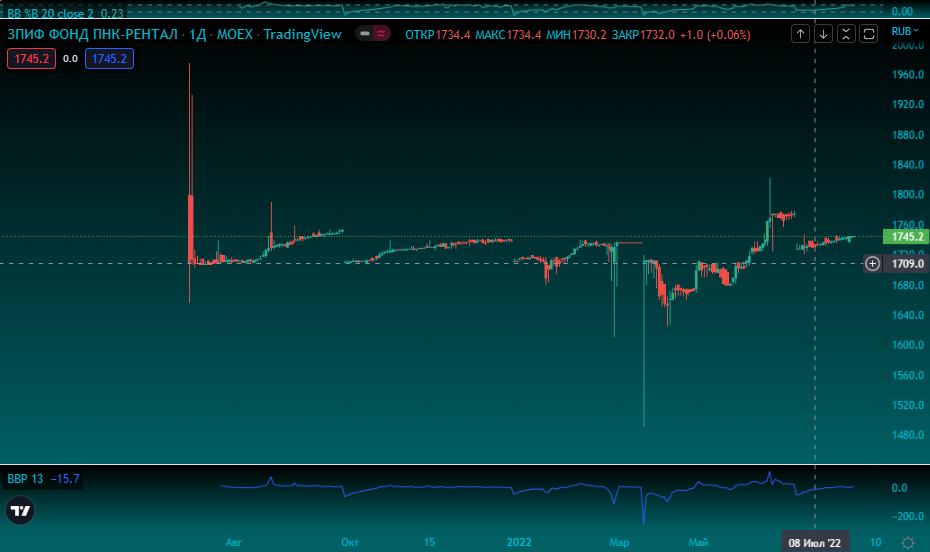Click the -200.0 BBP scale label

[x=908, y=516]
